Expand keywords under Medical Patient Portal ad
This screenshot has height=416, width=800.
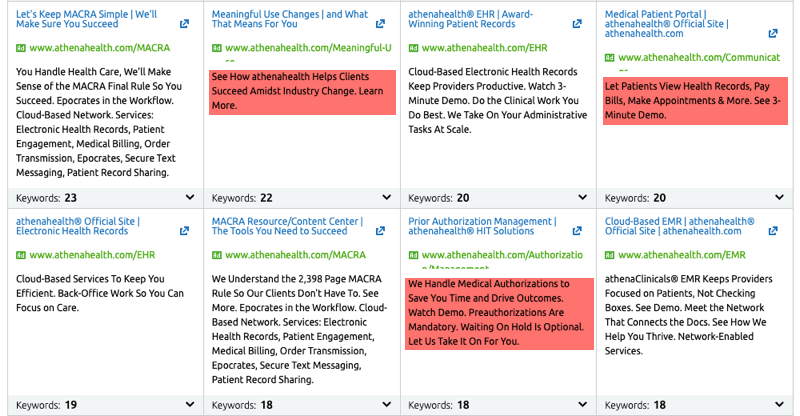tap(778, 198)
